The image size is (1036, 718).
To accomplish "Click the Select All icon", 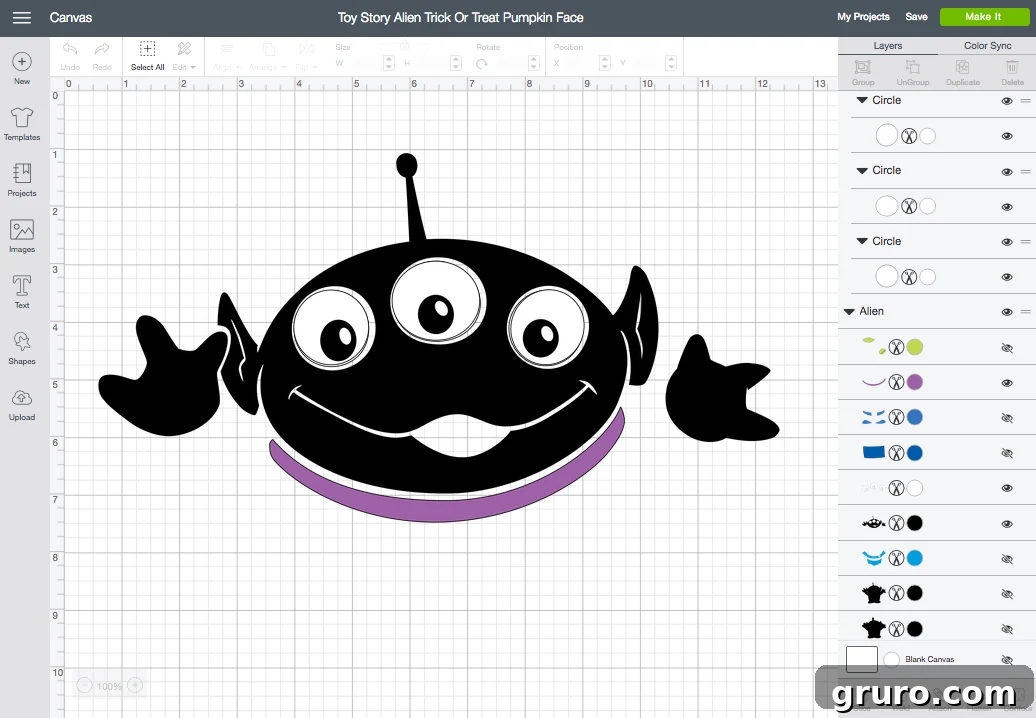I will tap(147, 49).
